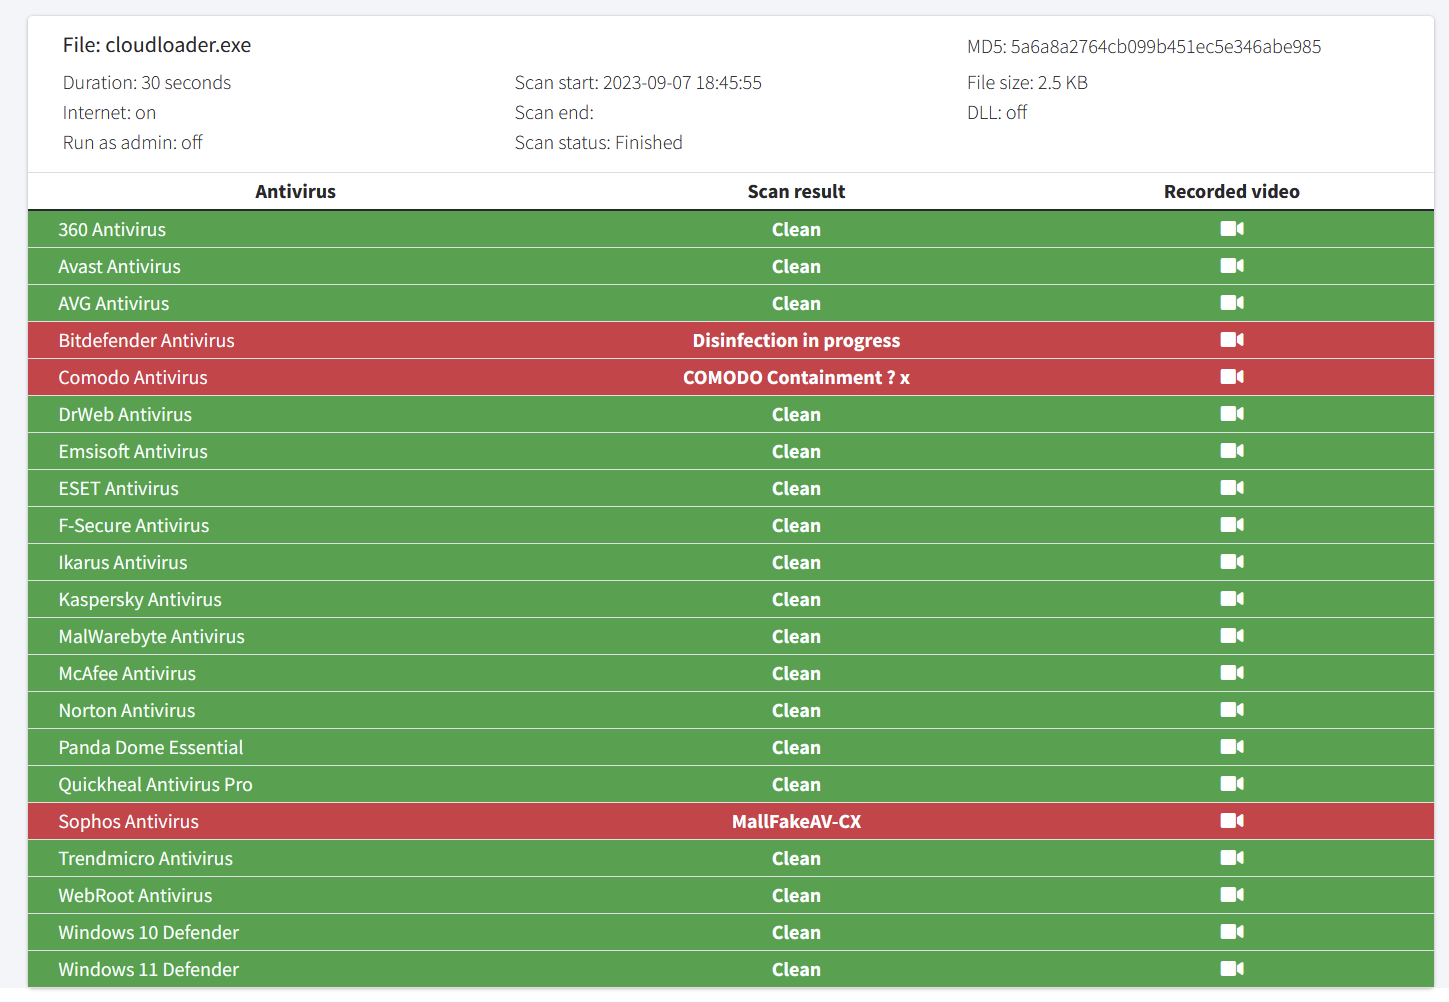The height and width of the screenshot is (1002, 1449).
Task: Select the AVG Antivirus name cell
Action: point(113,303)
